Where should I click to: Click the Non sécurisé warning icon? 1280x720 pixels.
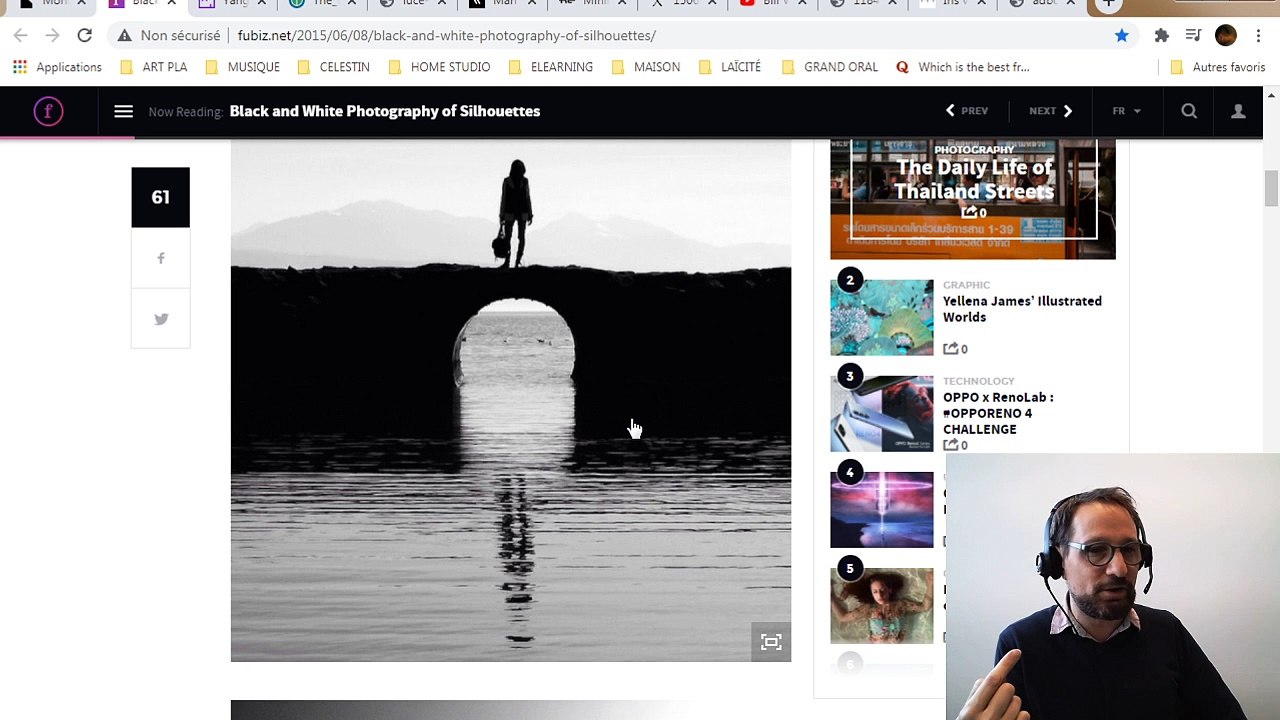coord(124,35)
